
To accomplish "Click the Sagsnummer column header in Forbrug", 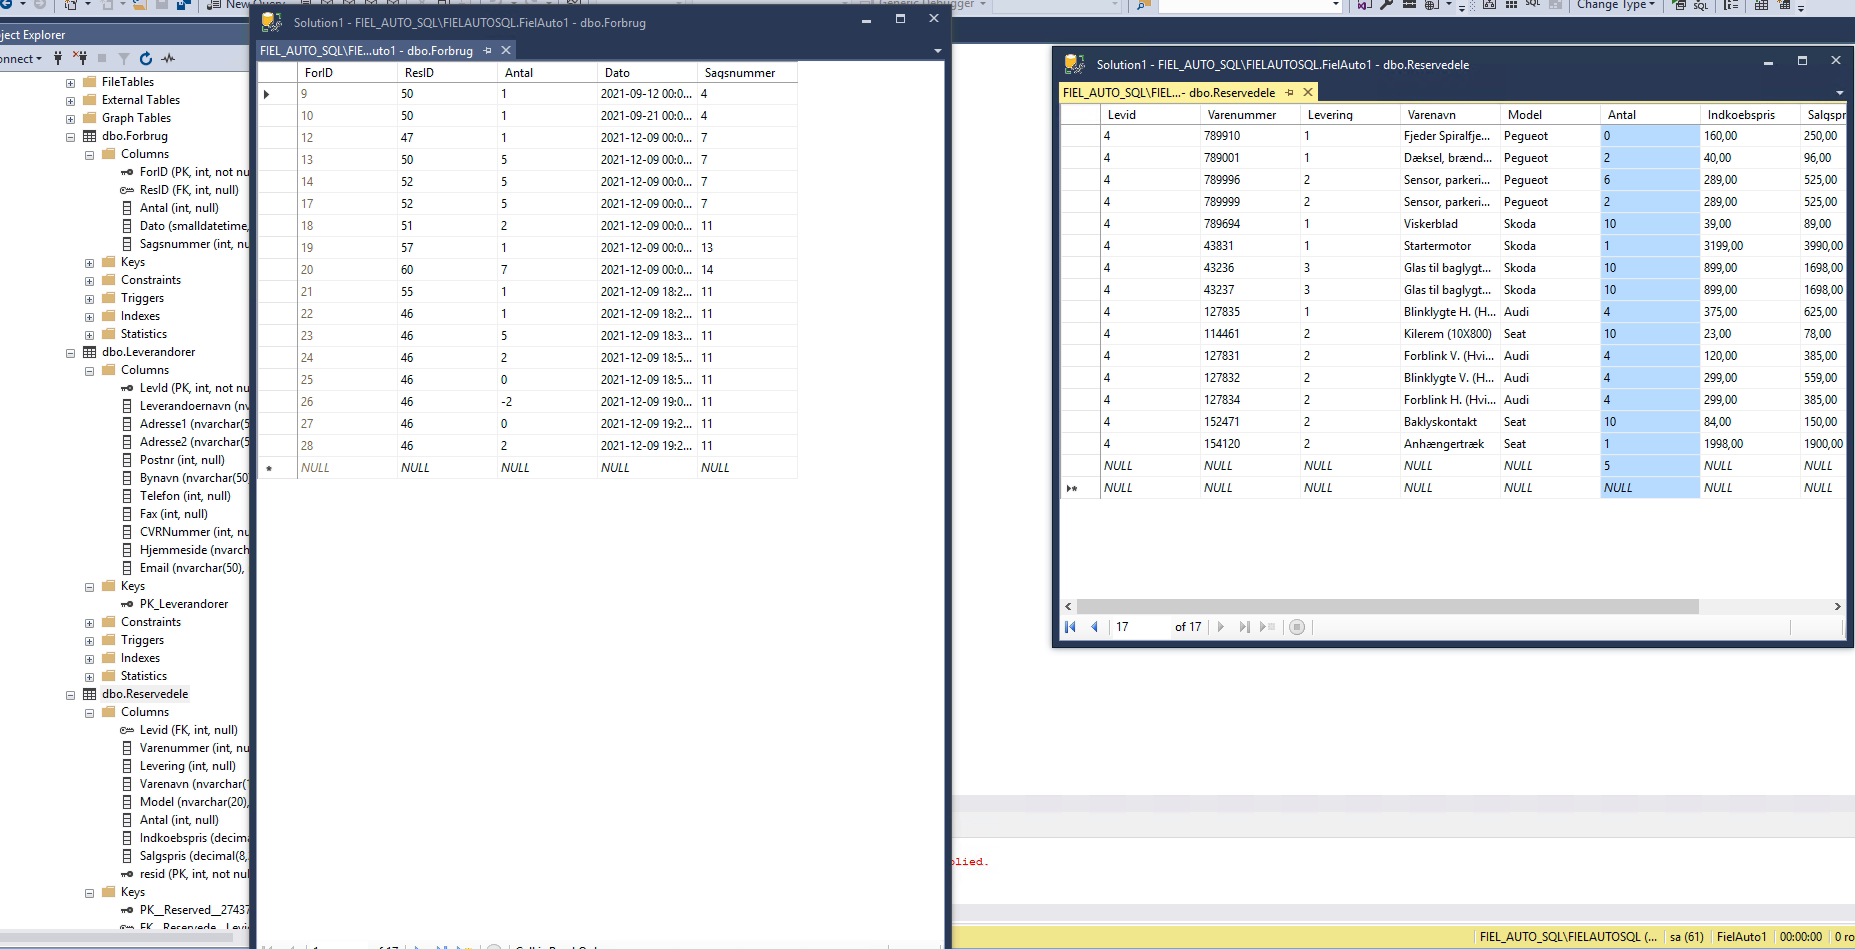I will [x=747, y=73].
